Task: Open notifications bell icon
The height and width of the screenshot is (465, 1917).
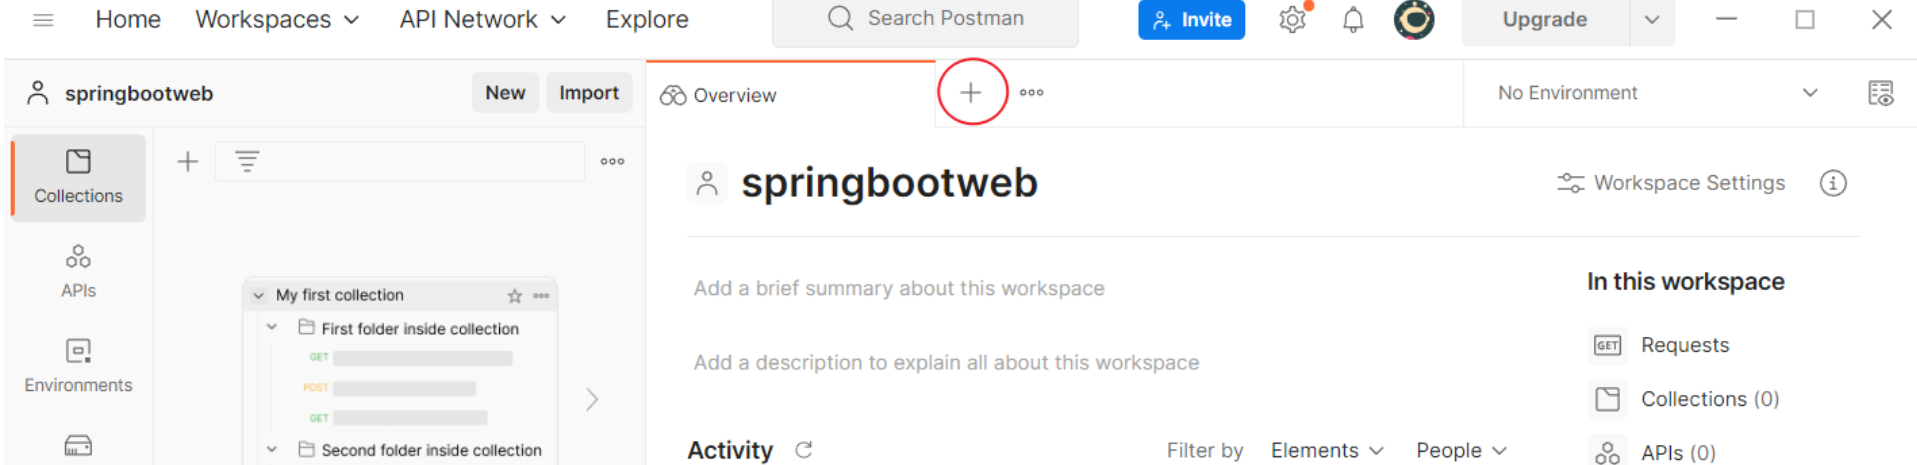Action: [1353, 19]
